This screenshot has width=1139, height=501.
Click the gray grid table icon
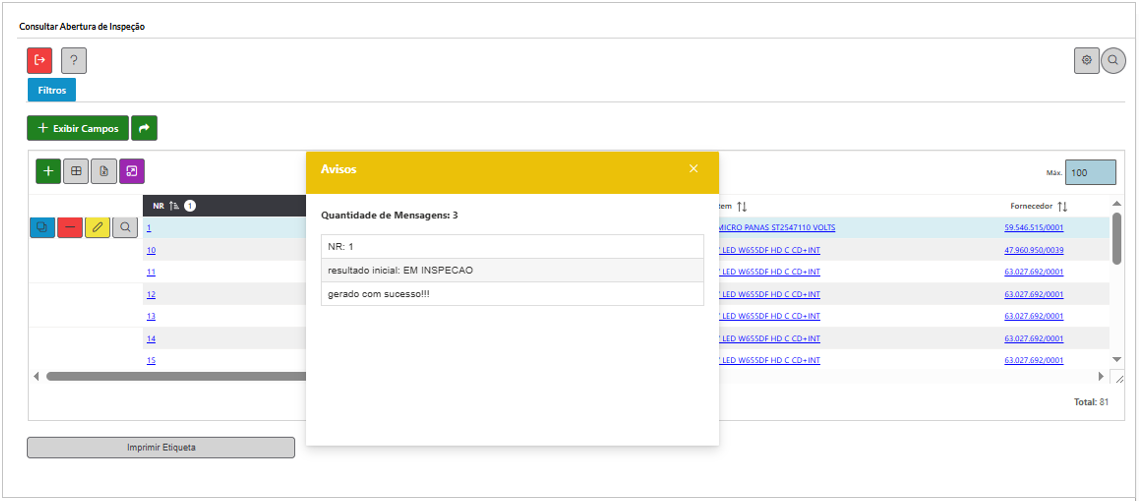[x=76, y=172]
